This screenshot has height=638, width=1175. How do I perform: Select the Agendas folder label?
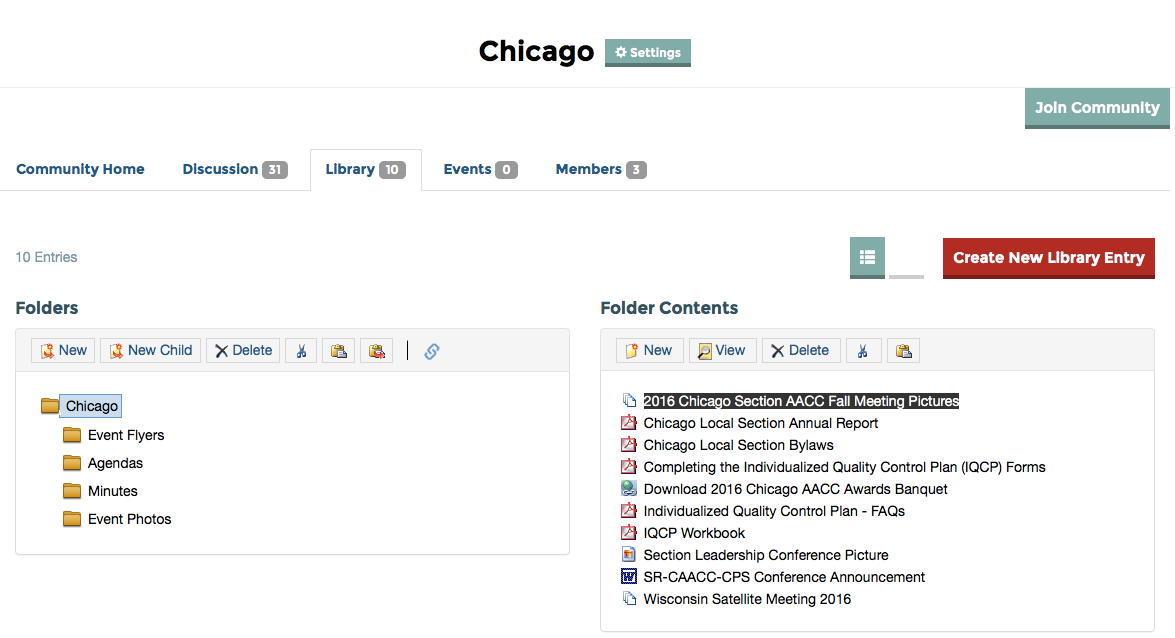pos(115,463)
